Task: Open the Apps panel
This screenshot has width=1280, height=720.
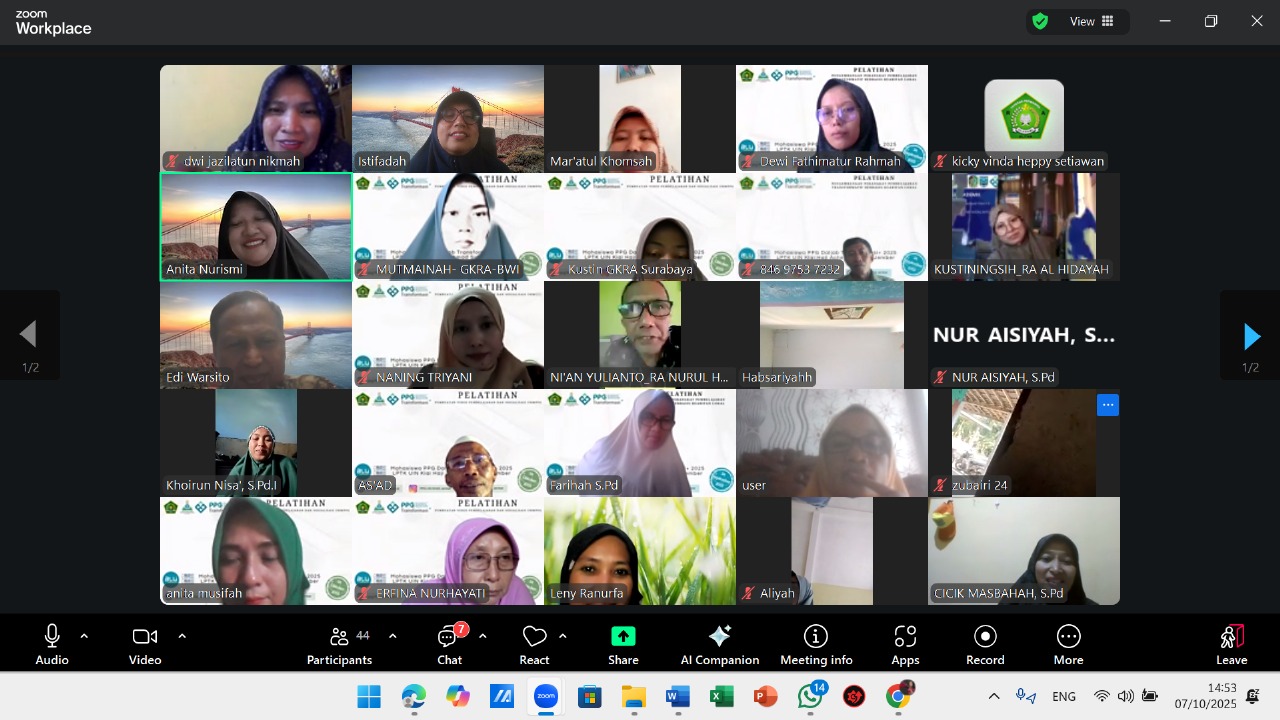Action: point(905,644)
